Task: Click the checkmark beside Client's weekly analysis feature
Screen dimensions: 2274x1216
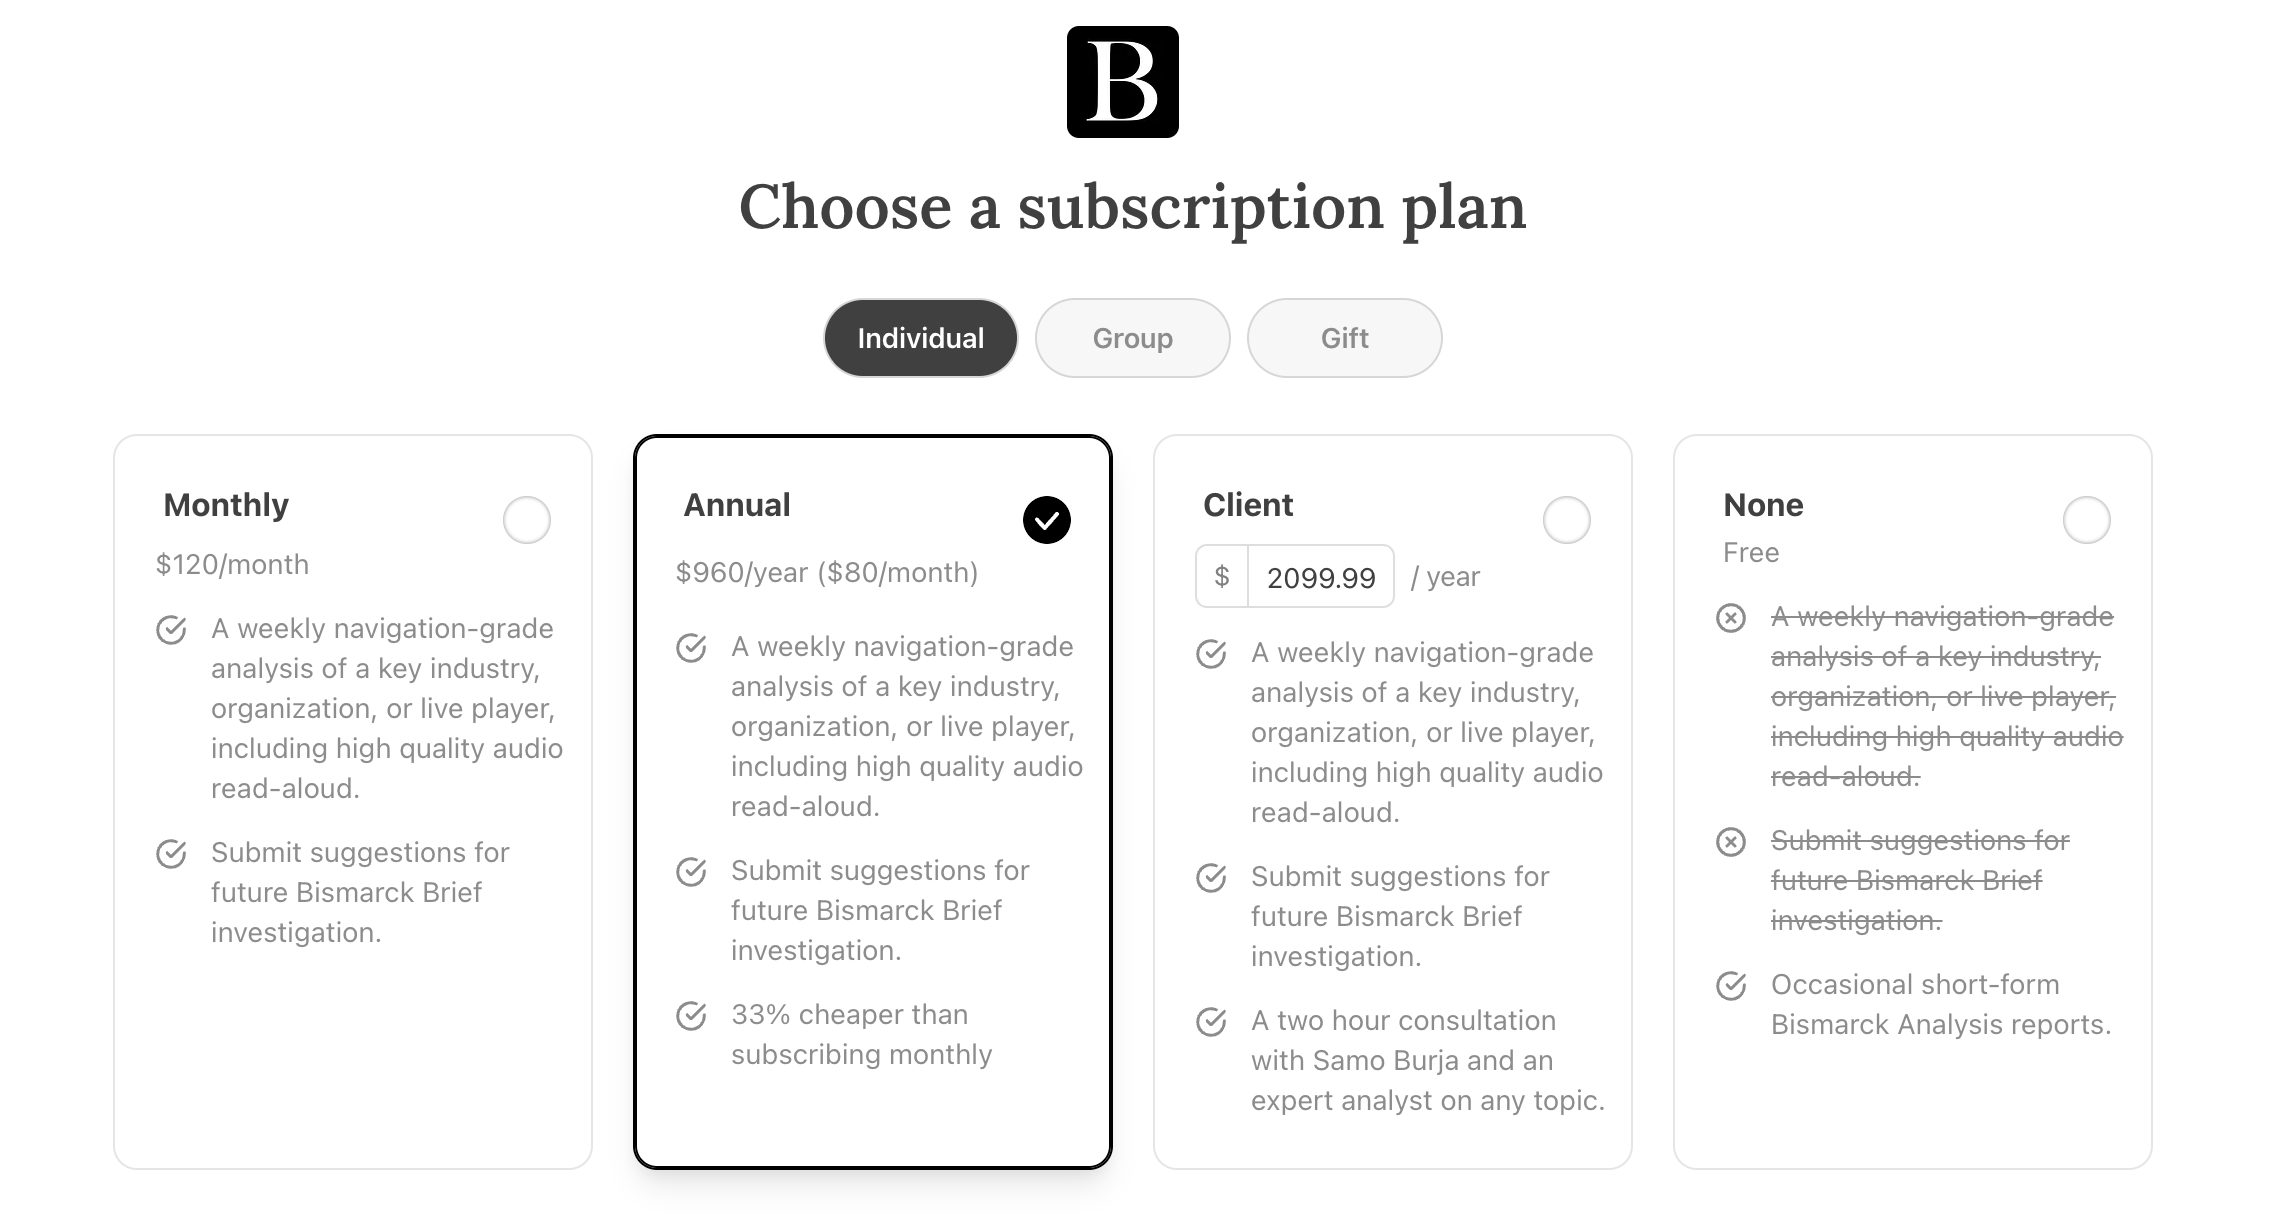Action: click(1212, 653)
